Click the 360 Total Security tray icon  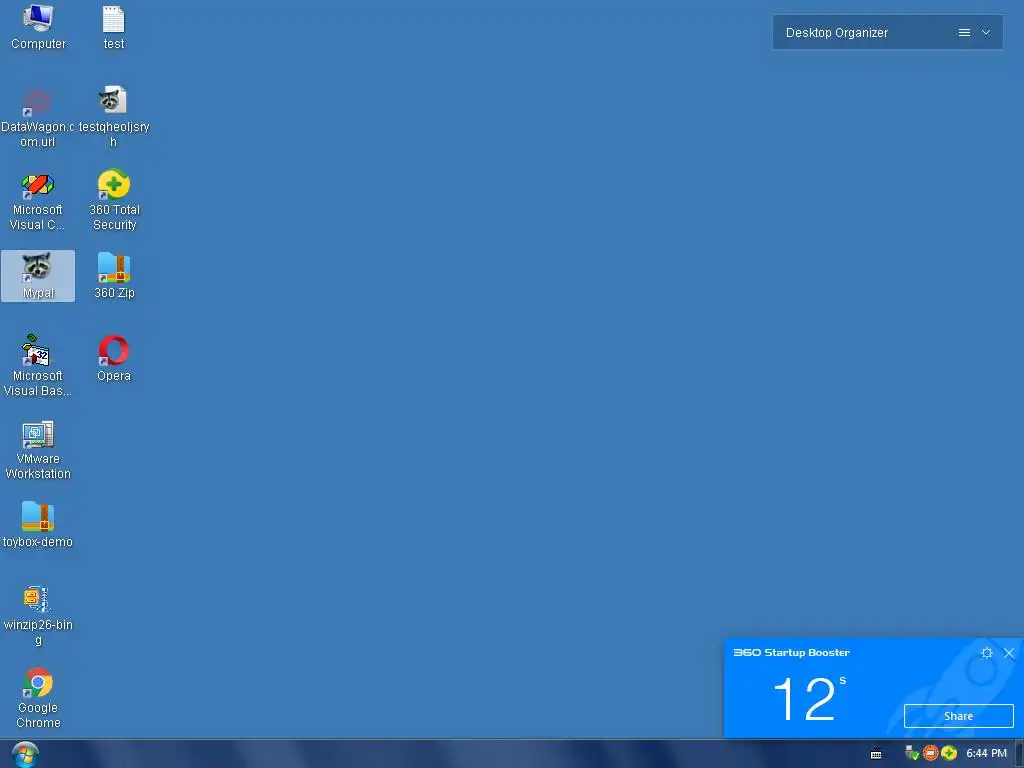(949, 753)
